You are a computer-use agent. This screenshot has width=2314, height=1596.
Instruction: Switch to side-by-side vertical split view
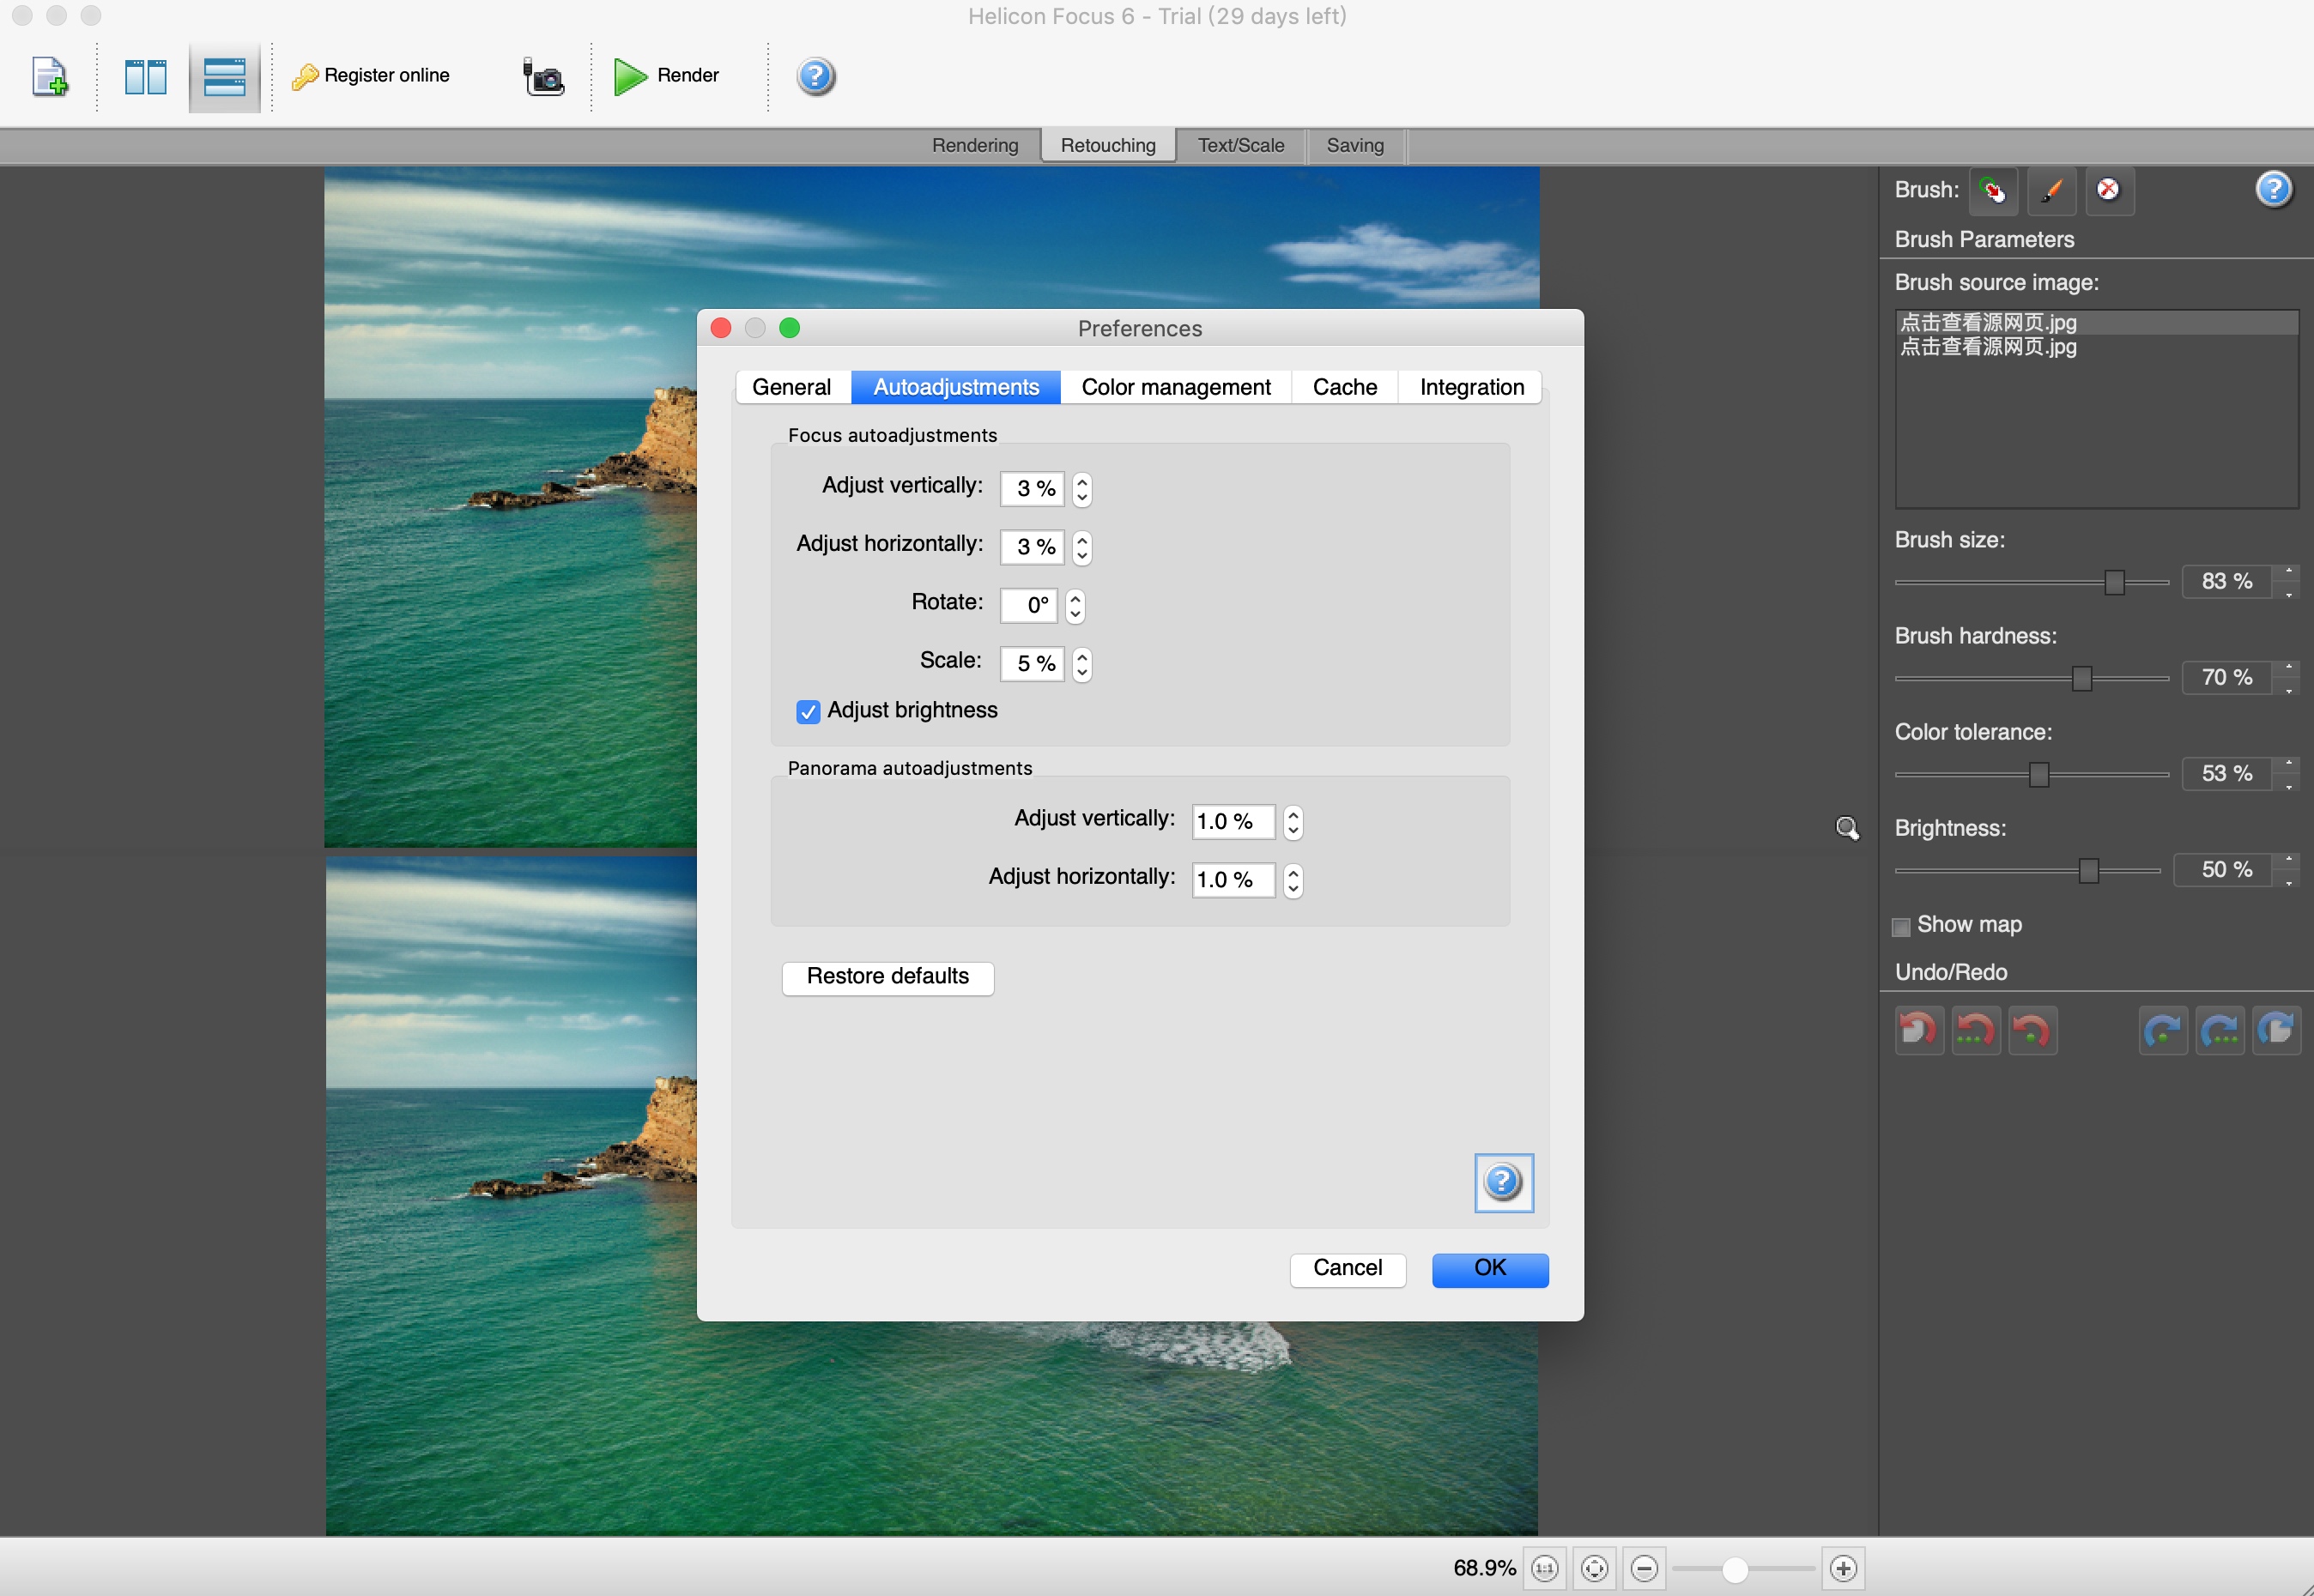145,77
